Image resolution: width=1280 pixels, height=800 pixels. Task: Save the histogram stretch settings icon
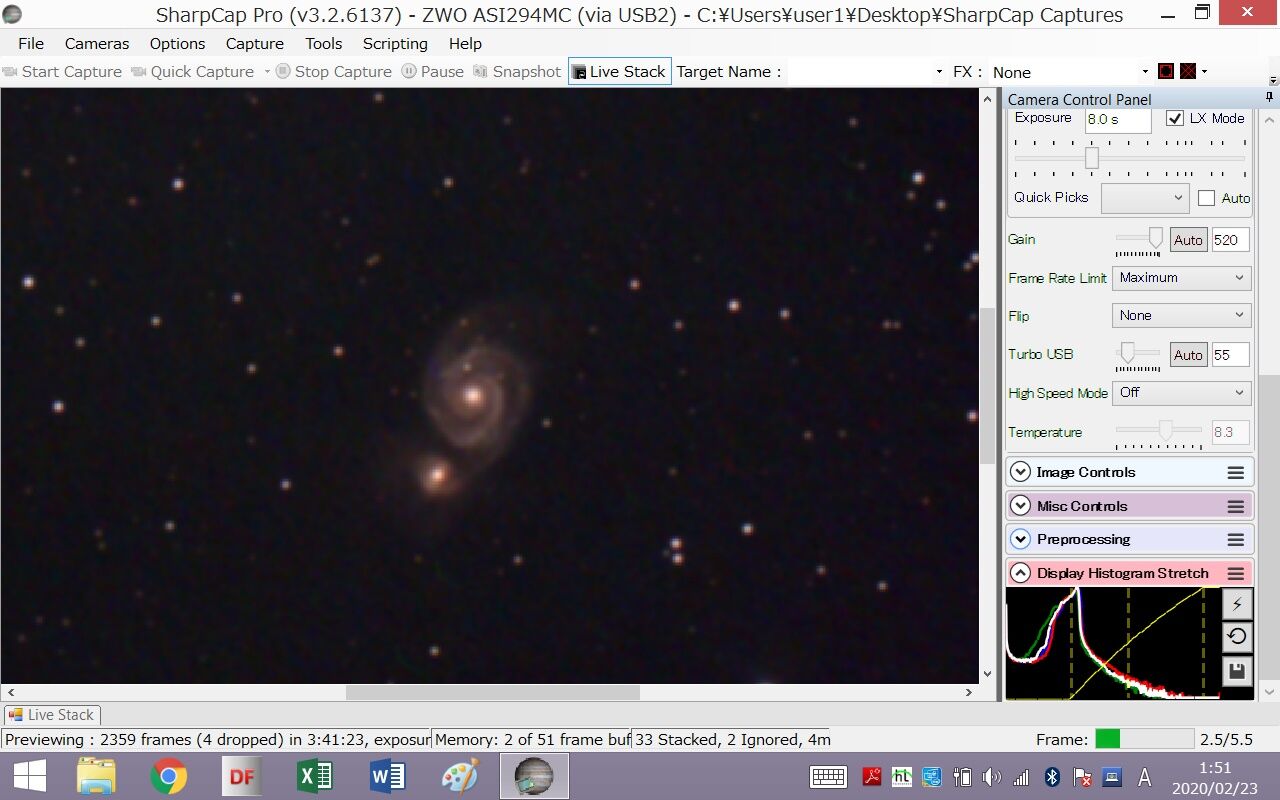click(x=1237, y=671)
